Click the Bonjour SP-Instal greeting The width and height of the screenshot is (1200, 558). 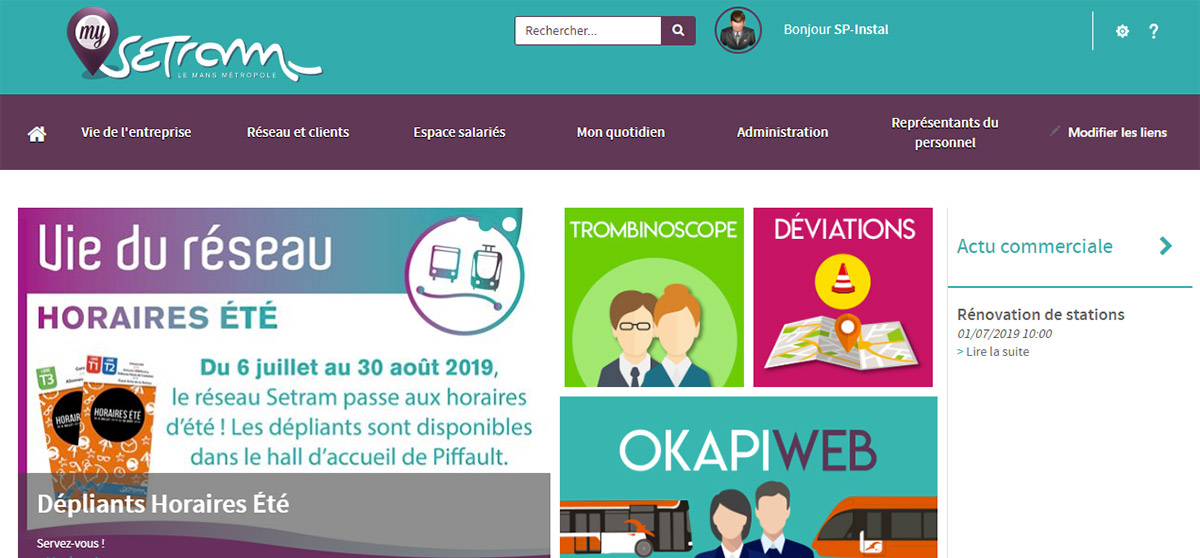(836, 30)
